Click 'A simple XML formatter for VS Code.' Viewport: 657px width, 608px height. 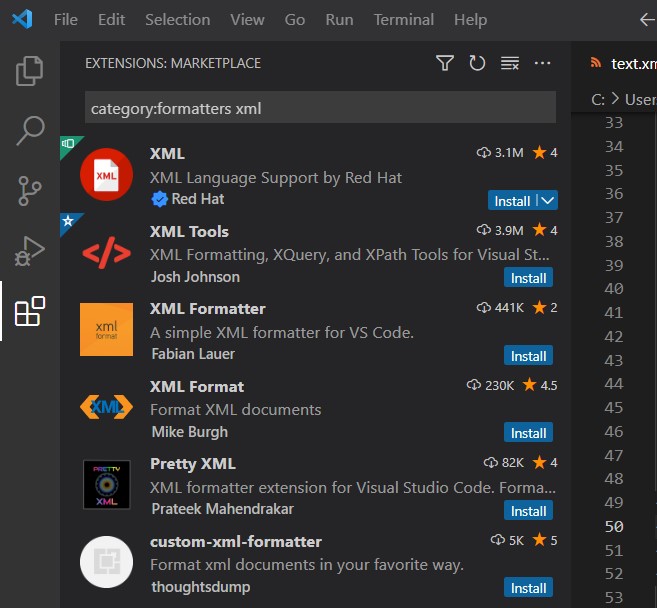point(282,333)
